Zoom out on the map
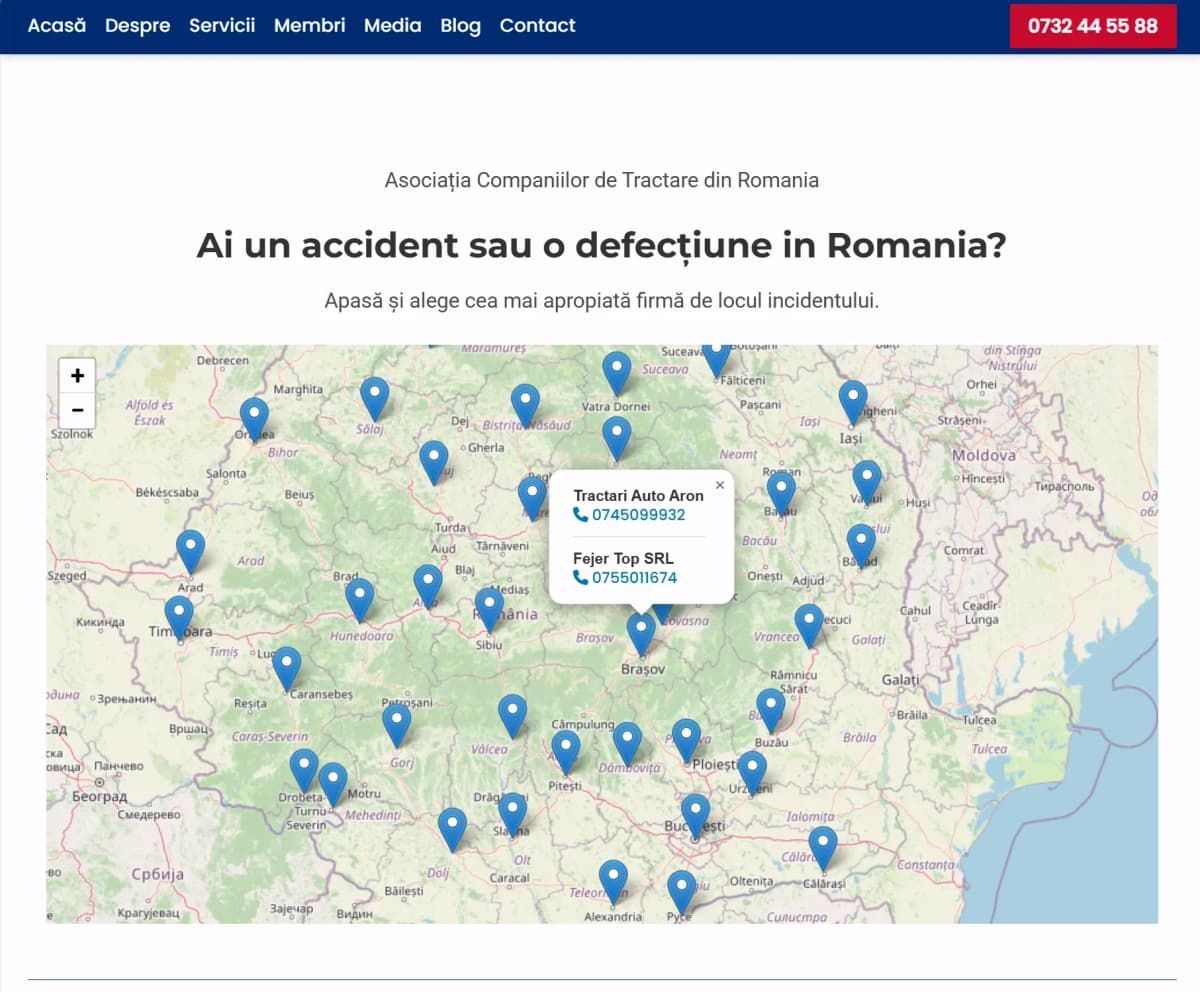This screenshot has height=992, width=1200. (x=77, y=410)
